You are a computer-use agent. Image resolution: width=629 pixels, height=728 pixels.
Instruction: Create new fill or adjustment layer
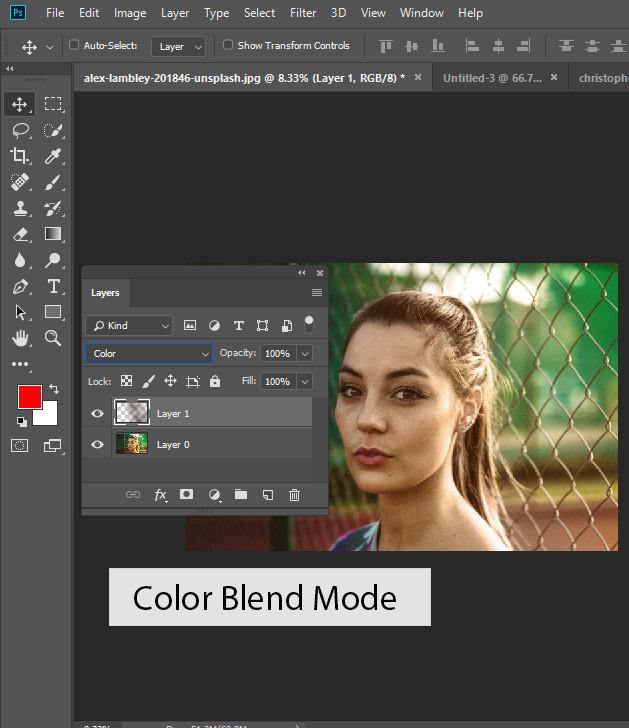(x=214, y=495)
